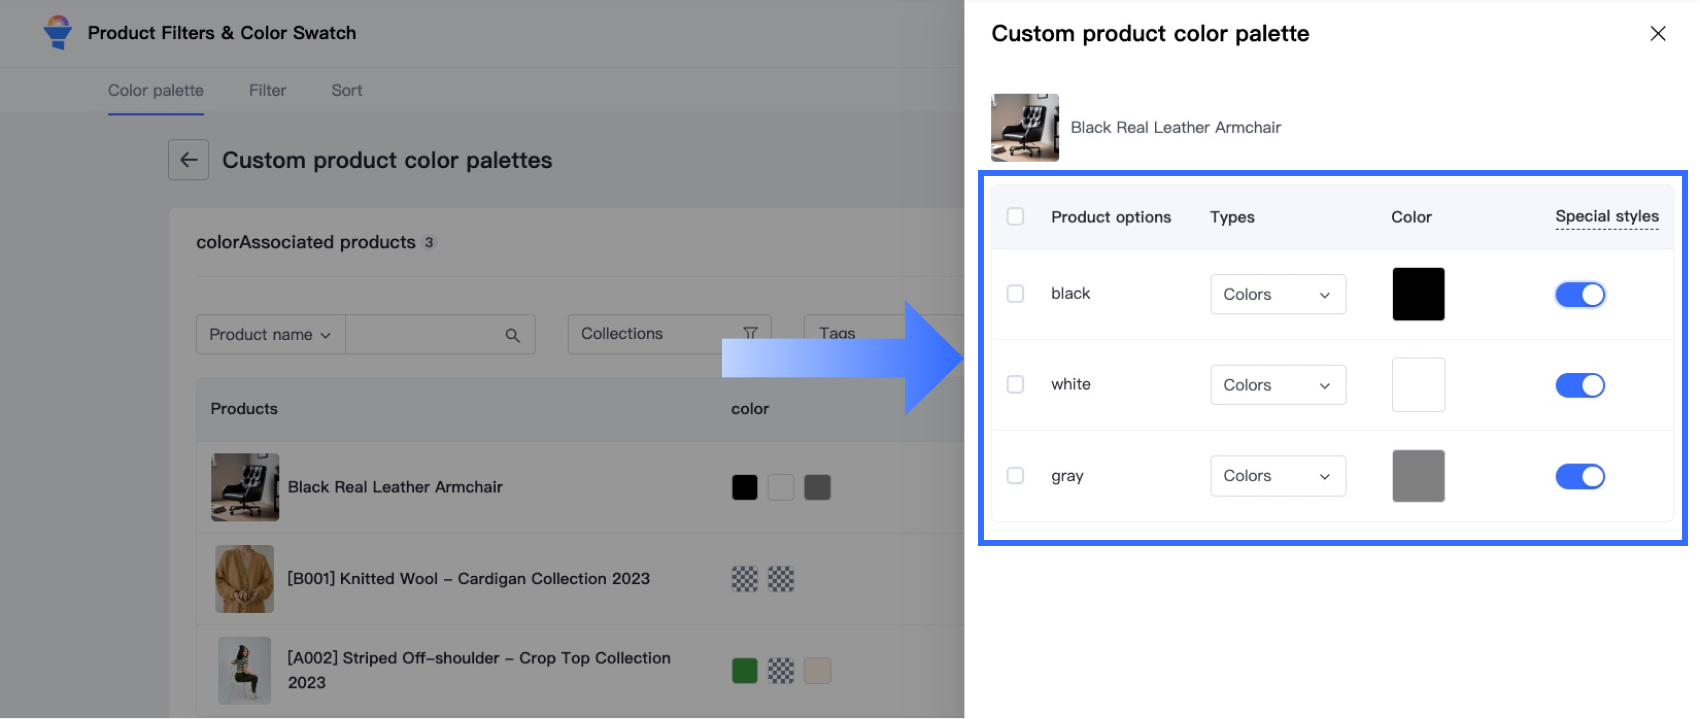Switch to the Filter tab
This screenshot has width=1700, height=719.
pyautogui.click(x=267, y=90)
